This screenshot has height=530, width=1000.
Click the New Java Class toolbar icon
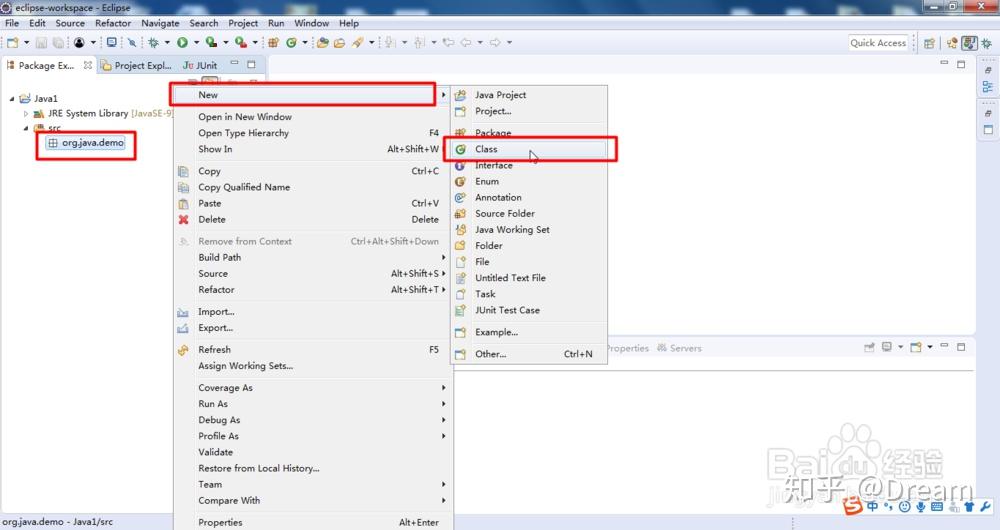(291, 43)
